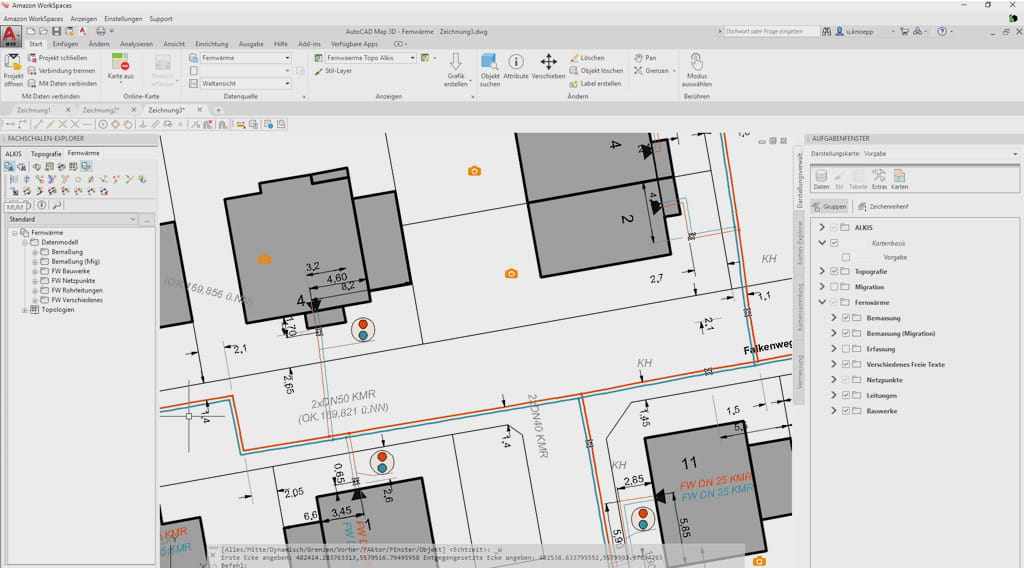Open the Weltansicht dropdown
Image resolution: width=1024 pixels, height=568 pixels.
click(x=287, y=83)
